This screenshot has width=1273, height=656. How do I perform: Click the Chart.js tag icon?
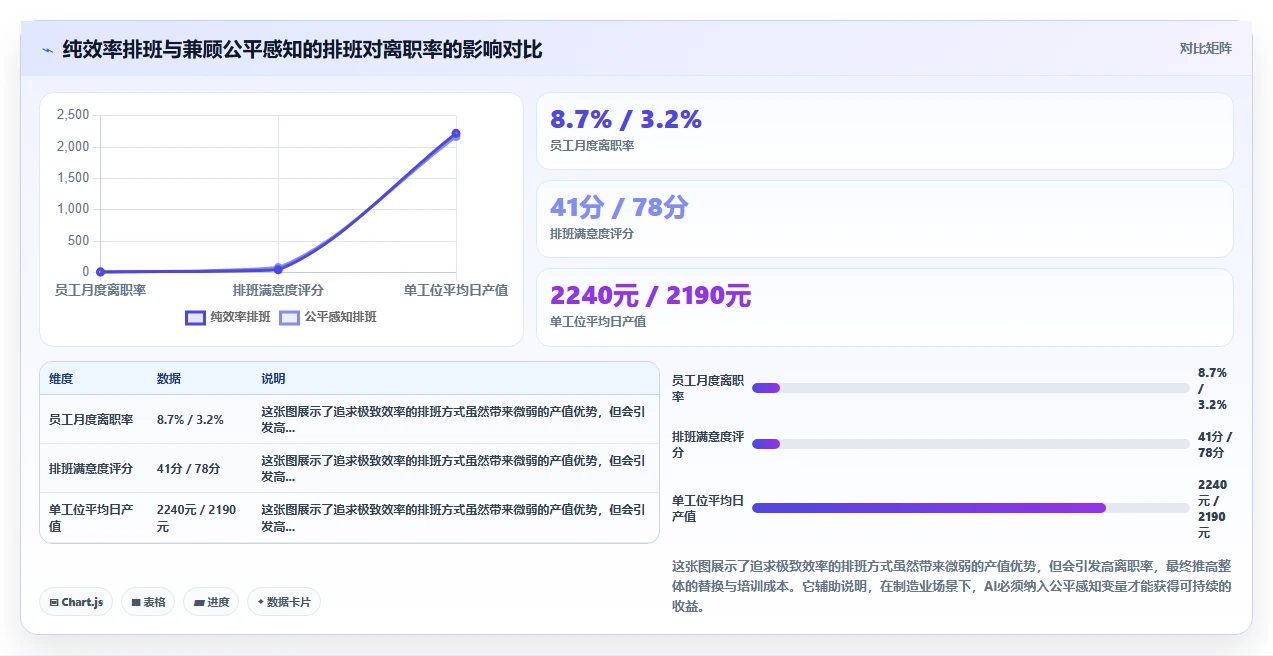tap(54, 602)
